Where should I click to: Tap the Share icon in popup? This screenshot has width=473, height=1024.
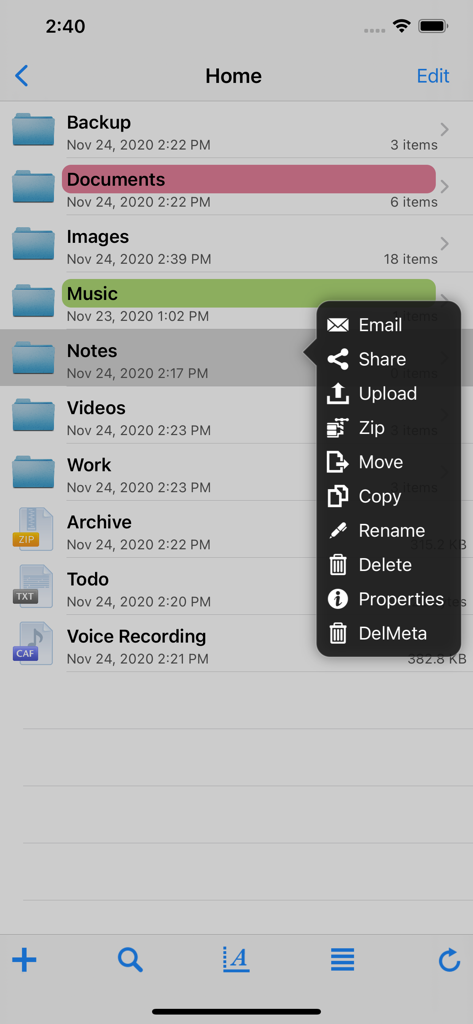tap(338, 359)
